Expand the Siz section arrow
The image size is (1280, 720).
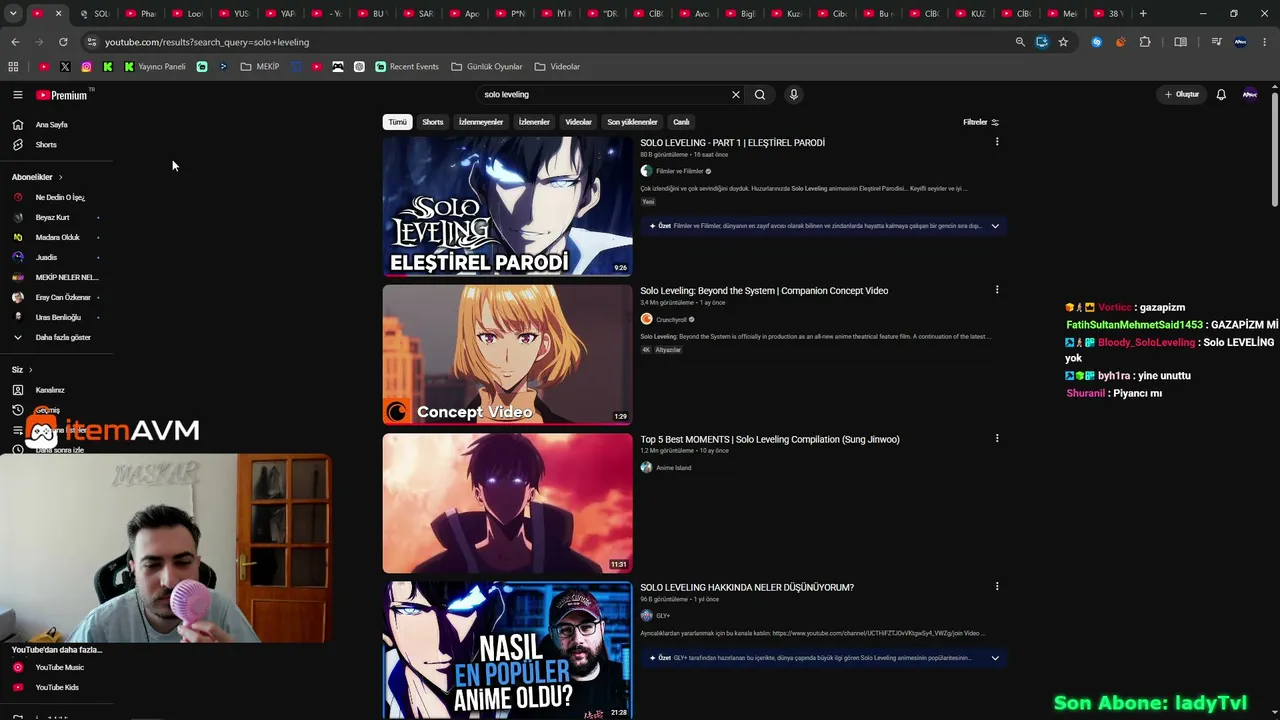tap(30, 370)
